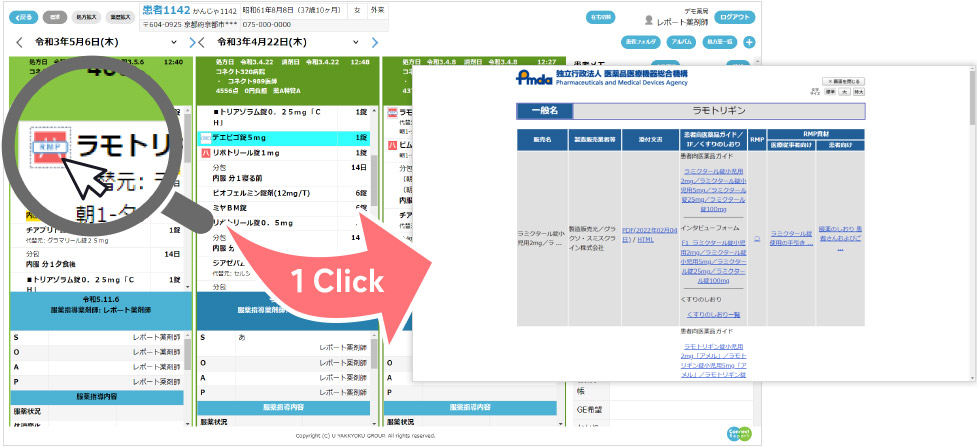
Task: Open ラモトリギン錠小児用2mg「アメル」 link
Action: click(713, 360)
